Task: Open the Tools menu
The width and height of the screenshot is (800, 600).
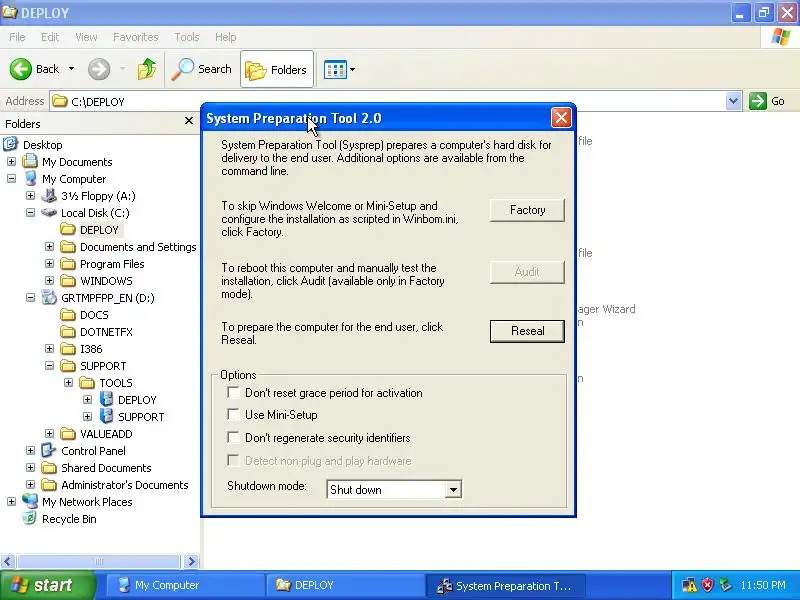Action: pyautogui.click(x=187, y=37)
